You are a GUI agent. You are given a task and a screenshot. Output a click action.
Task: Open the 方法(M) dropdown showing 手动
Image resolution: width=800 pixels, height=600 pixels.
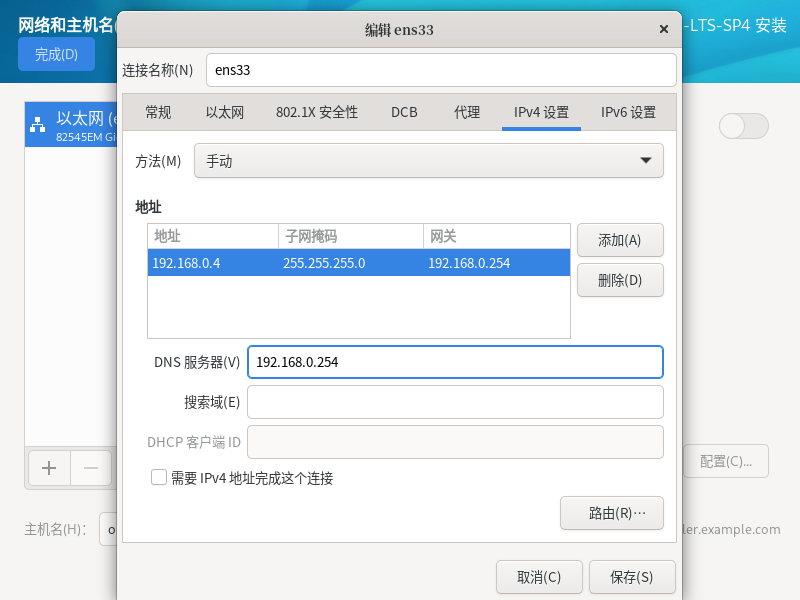[x=429, y=161]
